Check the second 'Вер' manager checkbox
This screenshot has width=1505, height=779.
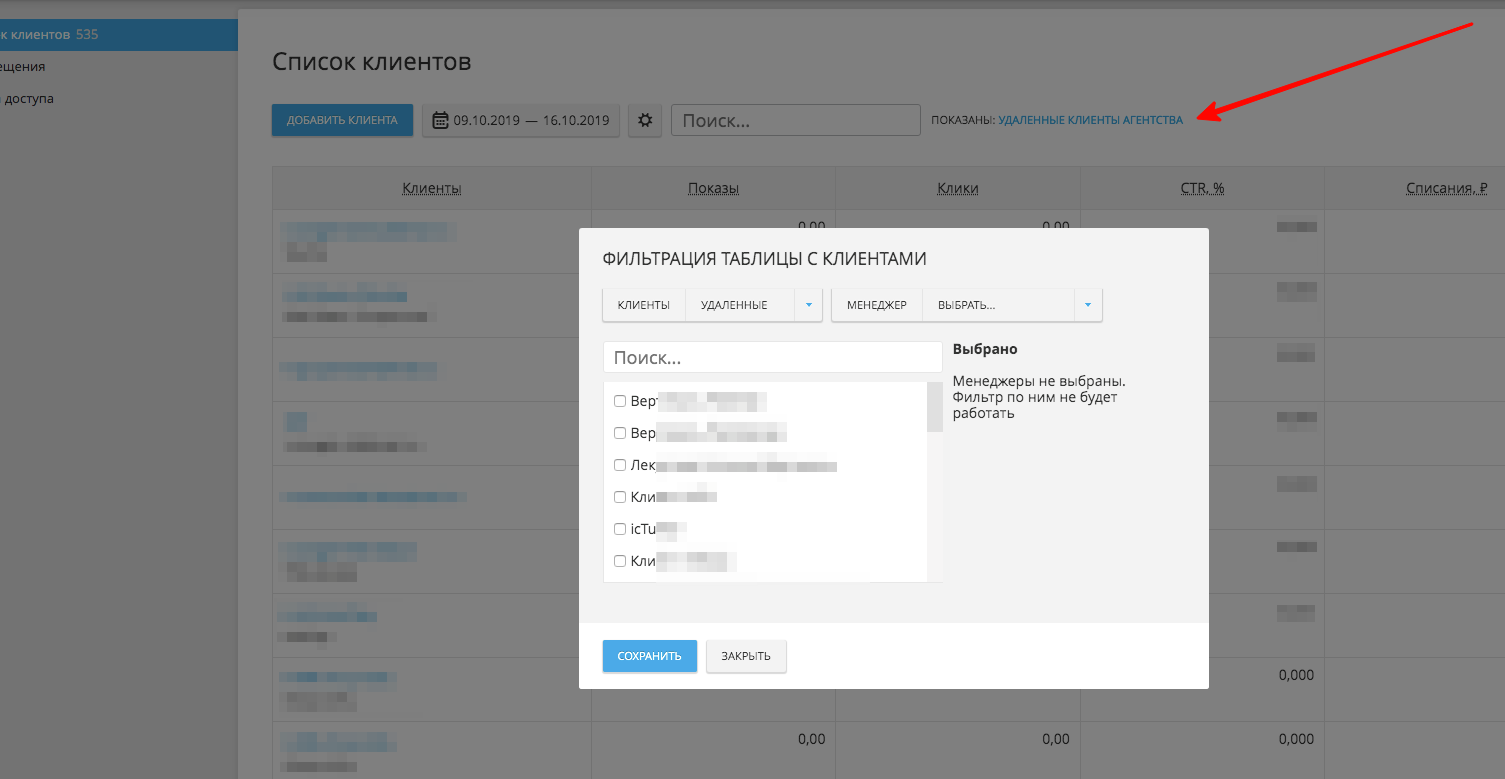(620, 434)
